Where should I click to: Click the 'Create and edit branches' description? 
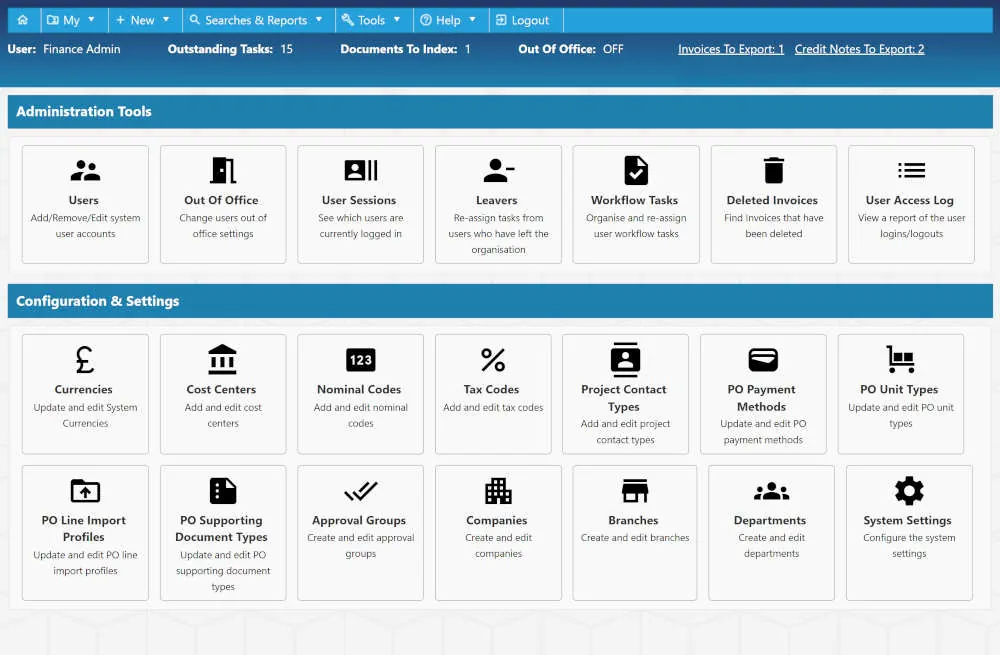(635, 538)
